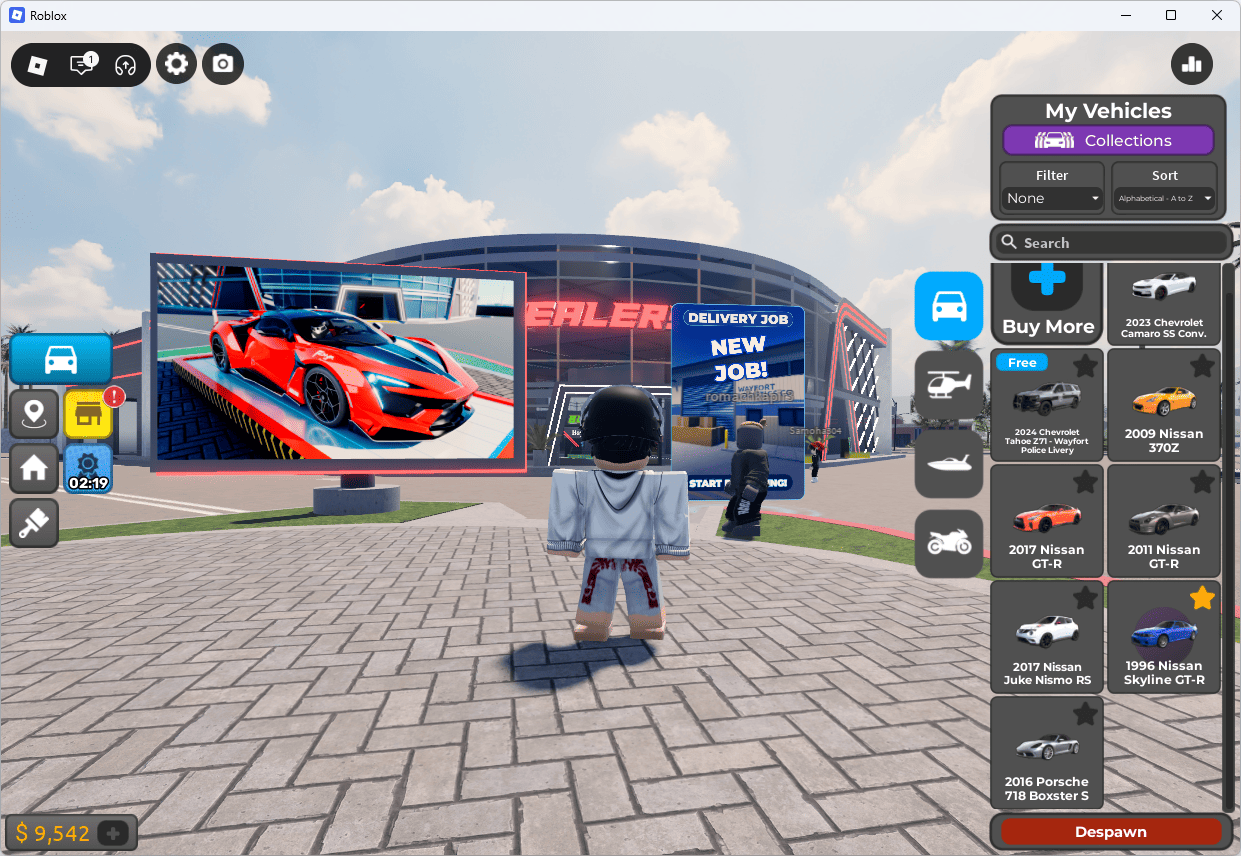
Task: Open the paintbrush customization button
Action: pyautogui.click(x=34, y=523)
